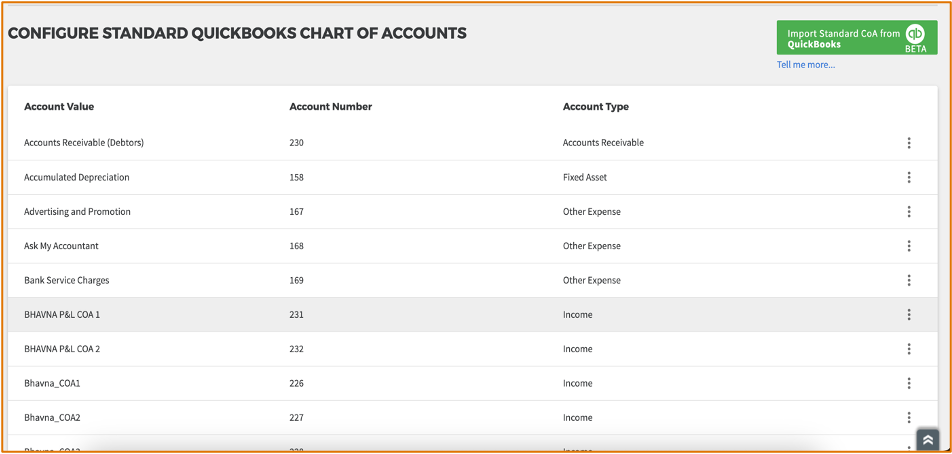Select the Bhavna_COA1 account name
The height and width of the screenshot is (454, 952).
pos(52,384)
